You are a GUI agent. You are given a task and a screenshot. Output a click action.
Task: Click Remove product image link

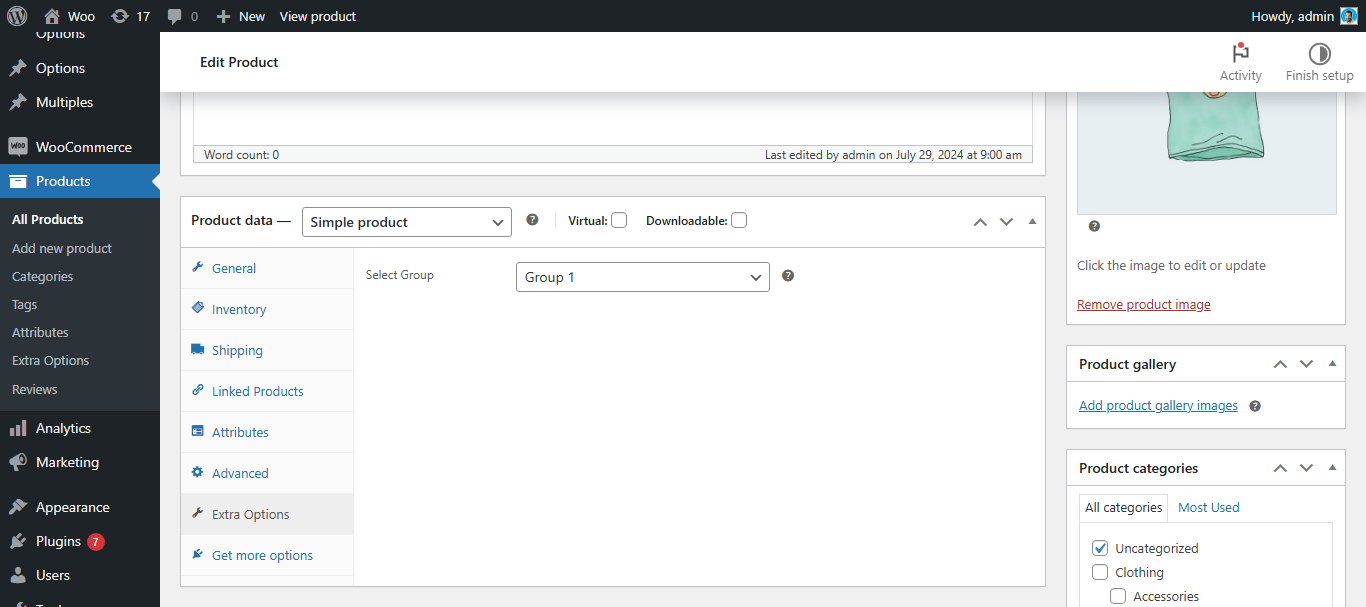[x=1144, y=304]
